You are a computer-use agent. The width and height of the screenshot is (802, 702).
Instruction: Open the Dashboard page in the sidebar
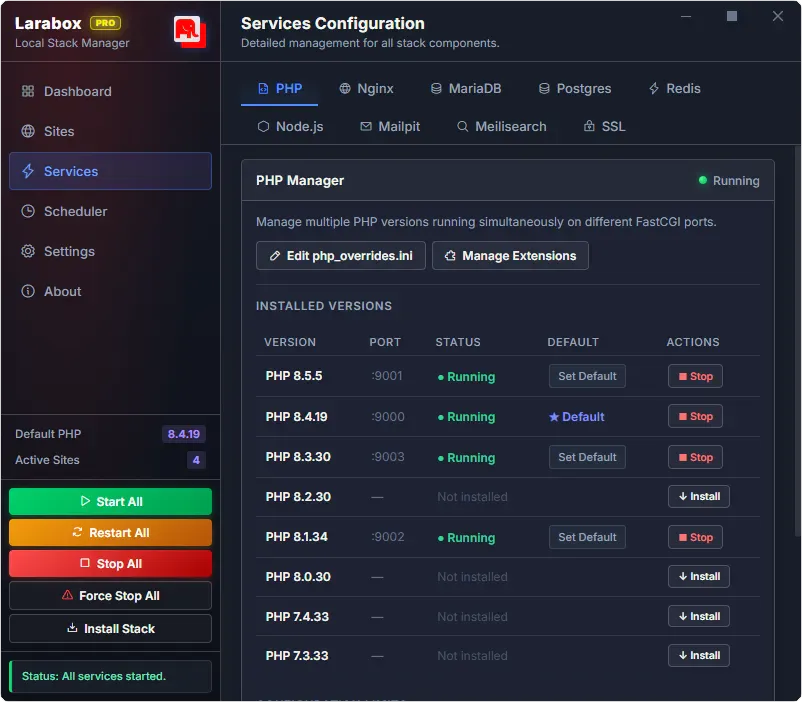click(110, 92)
